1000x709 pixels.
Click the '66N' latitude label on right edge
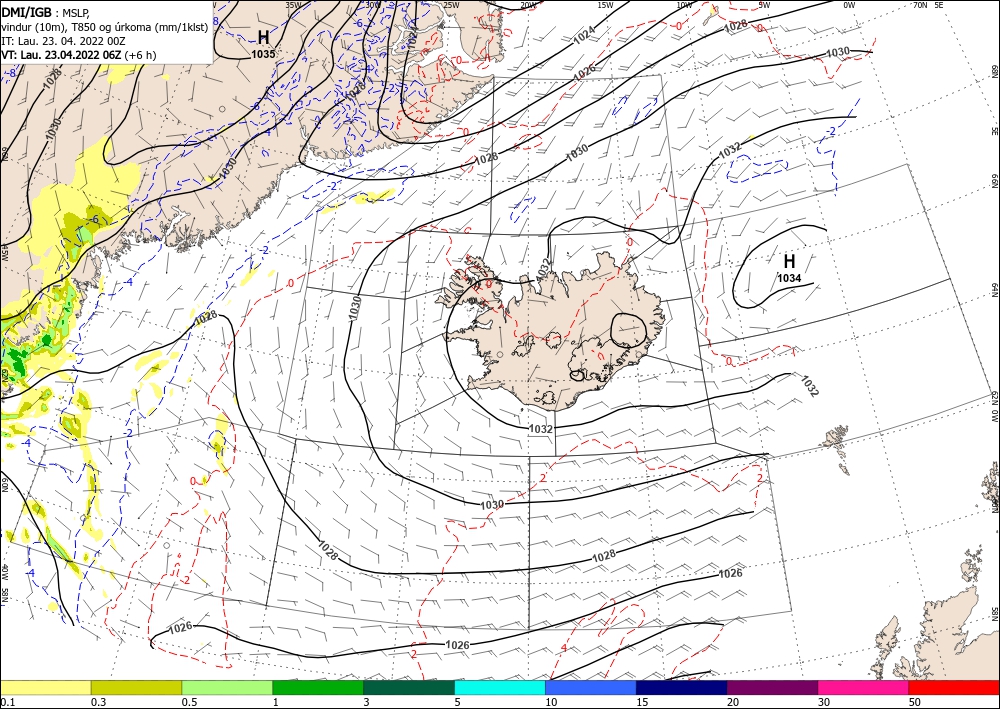(x=994, y=181)
